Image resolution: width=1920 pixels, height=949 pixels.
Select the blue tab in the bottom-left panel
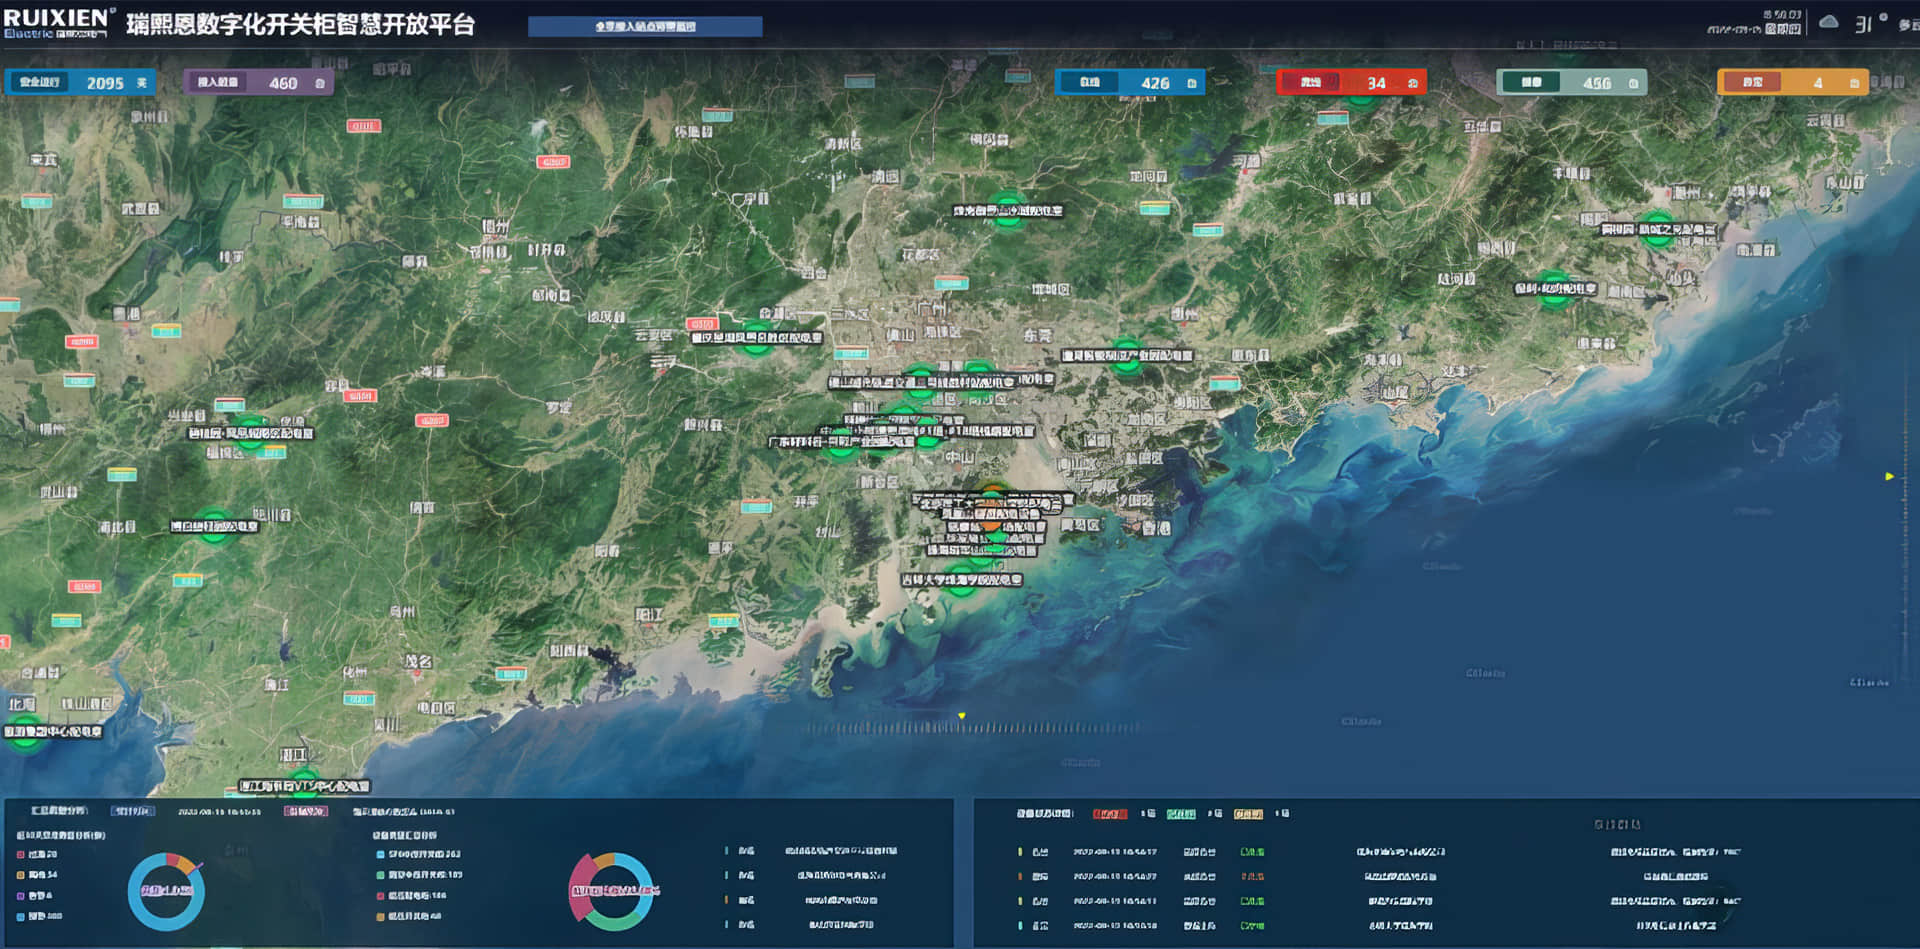(x=132, y=811)
